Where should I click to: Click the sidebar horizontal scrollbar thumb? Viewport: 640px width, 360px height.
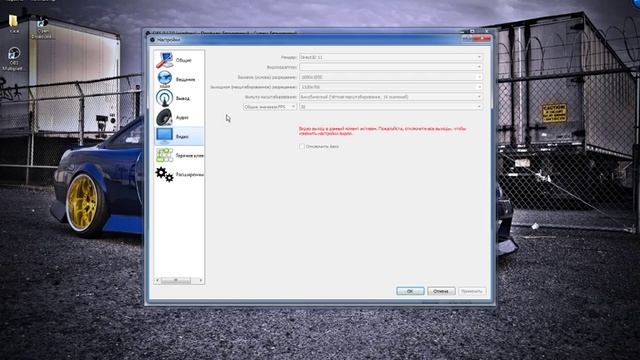176,280
